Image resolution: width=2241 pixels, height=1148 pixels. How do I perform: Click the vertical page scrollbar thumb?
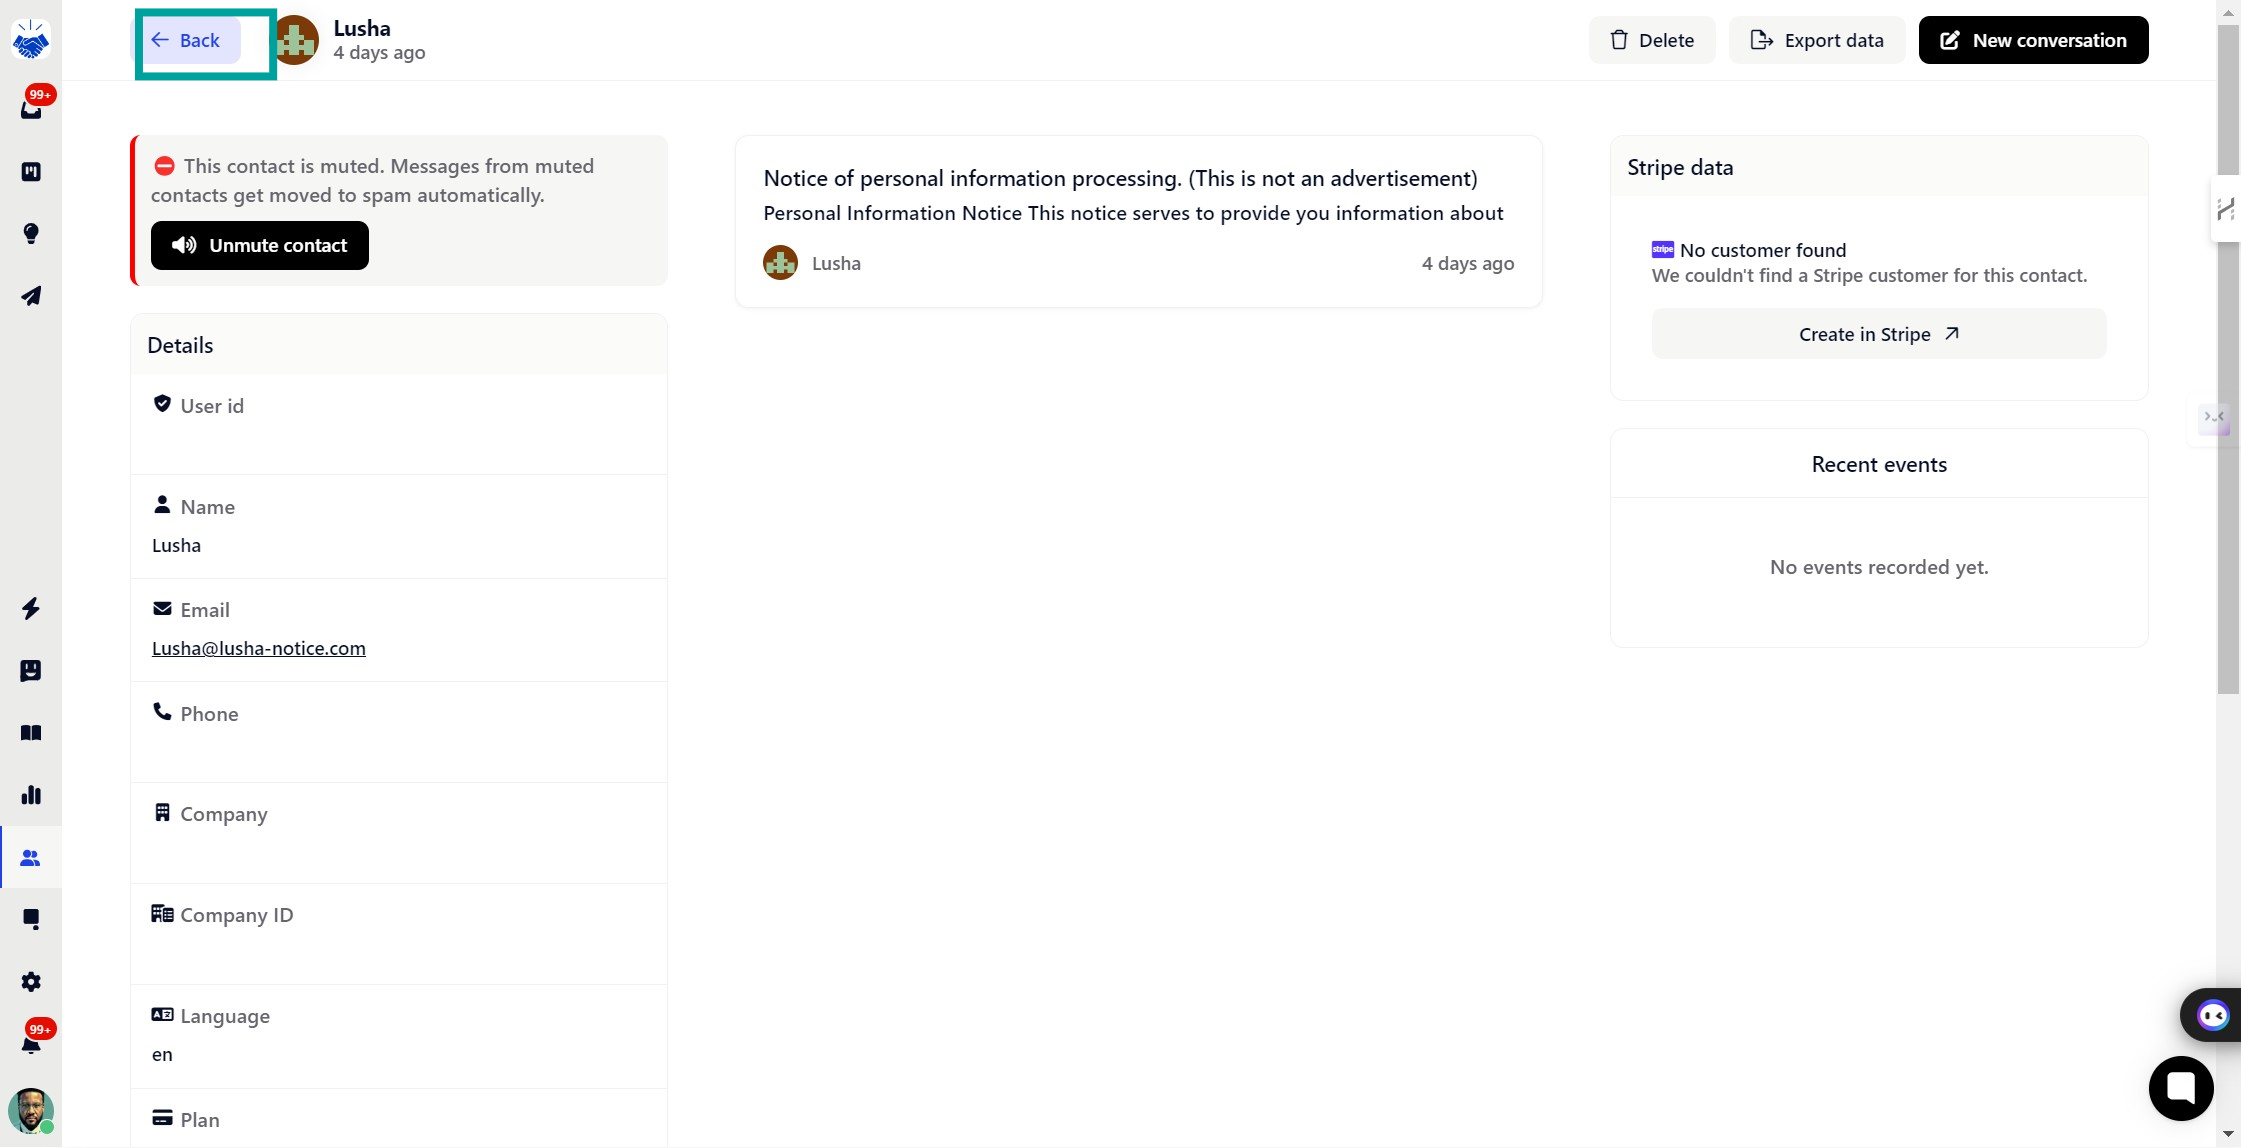coord(2228,360)
